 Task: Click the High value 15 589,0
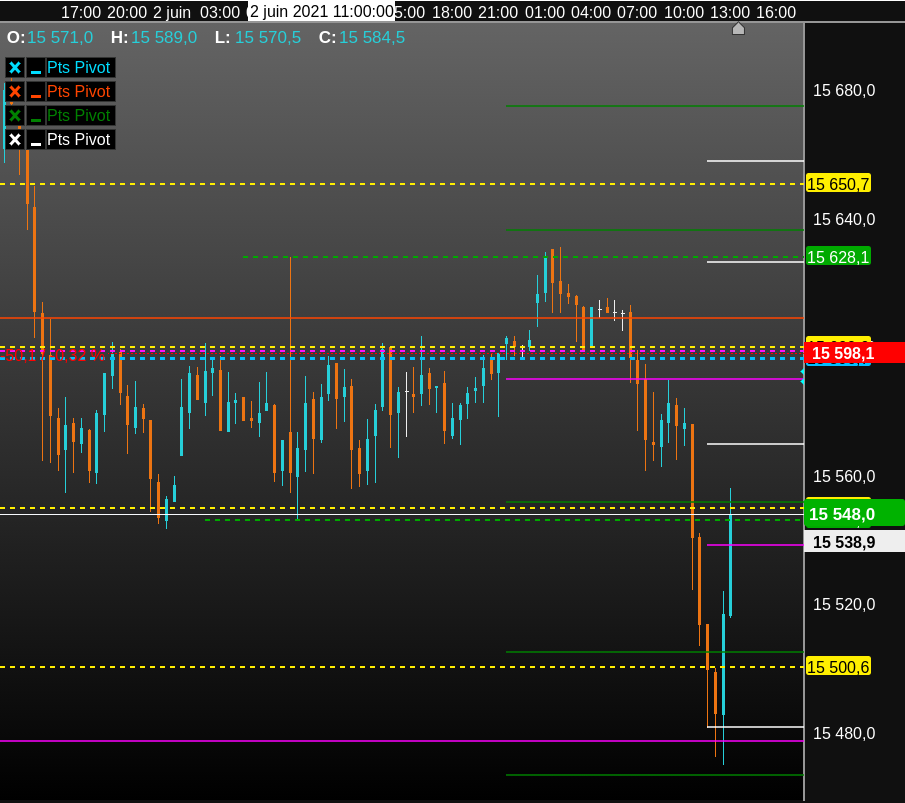point(164,38)
